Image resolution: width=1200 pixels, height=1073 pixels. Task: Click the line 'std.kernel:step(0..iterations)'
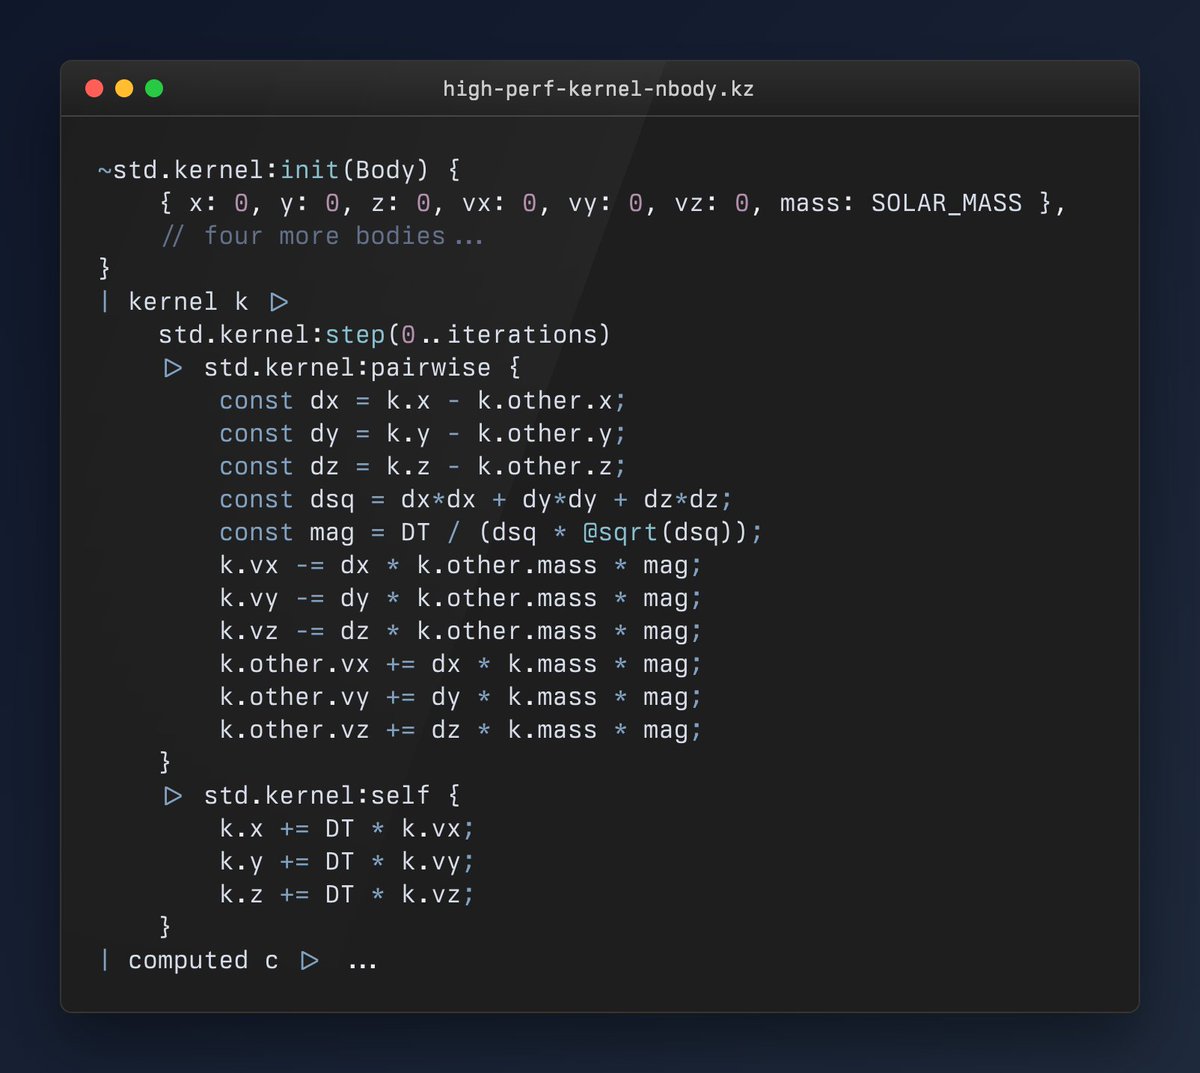point(384,334)
